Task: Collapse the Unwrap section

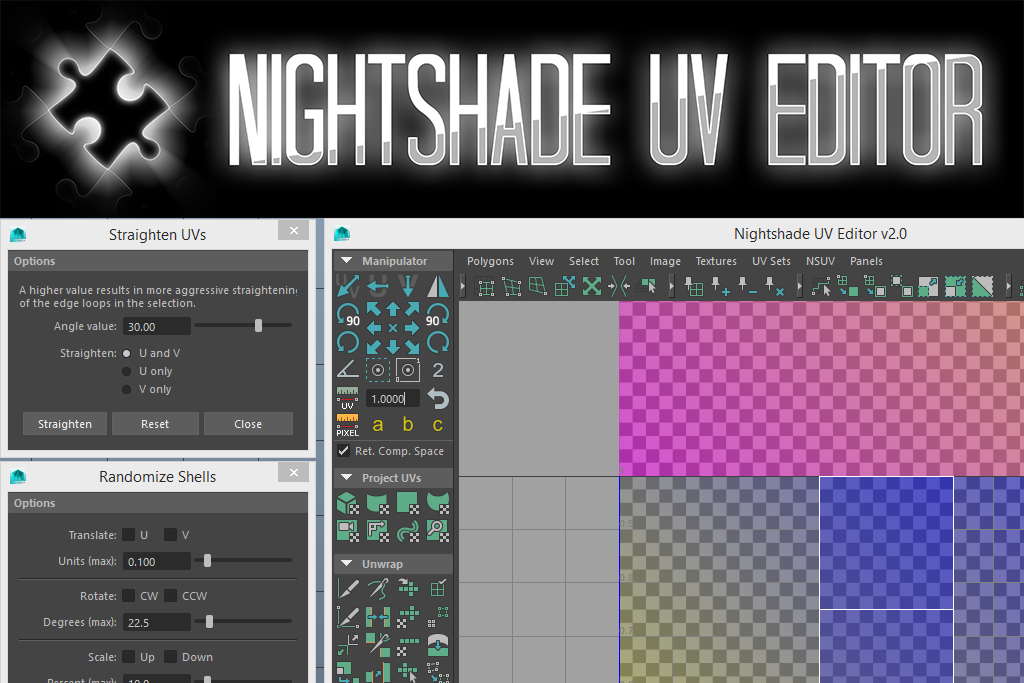Action: click(347, 564)
